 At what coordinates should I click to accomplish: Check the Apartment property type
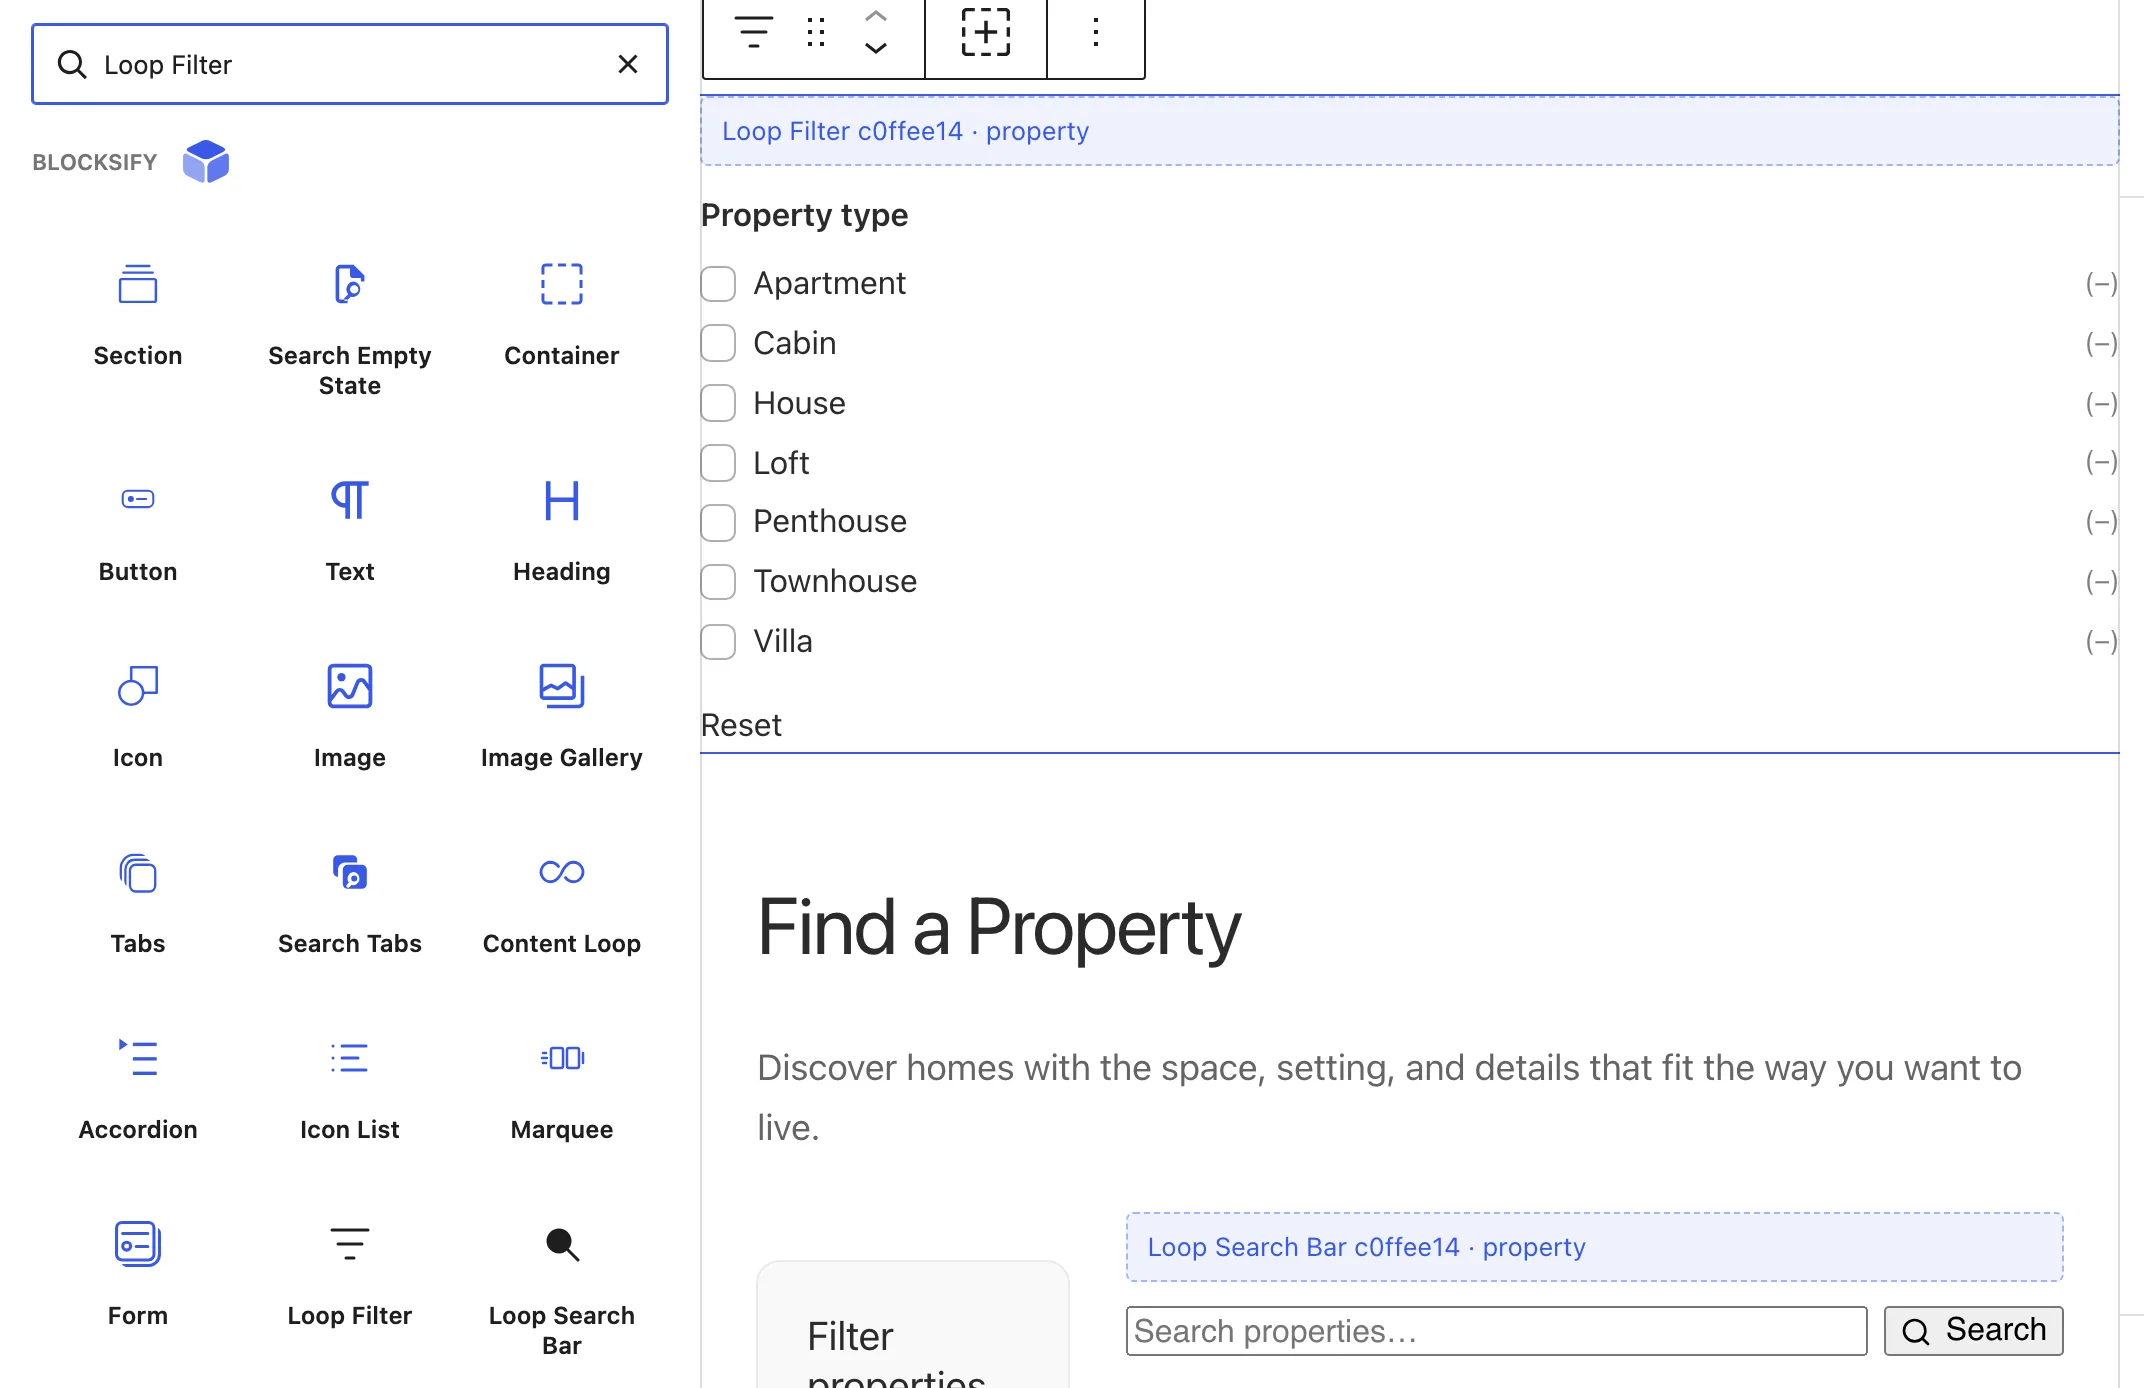point(718,284)
